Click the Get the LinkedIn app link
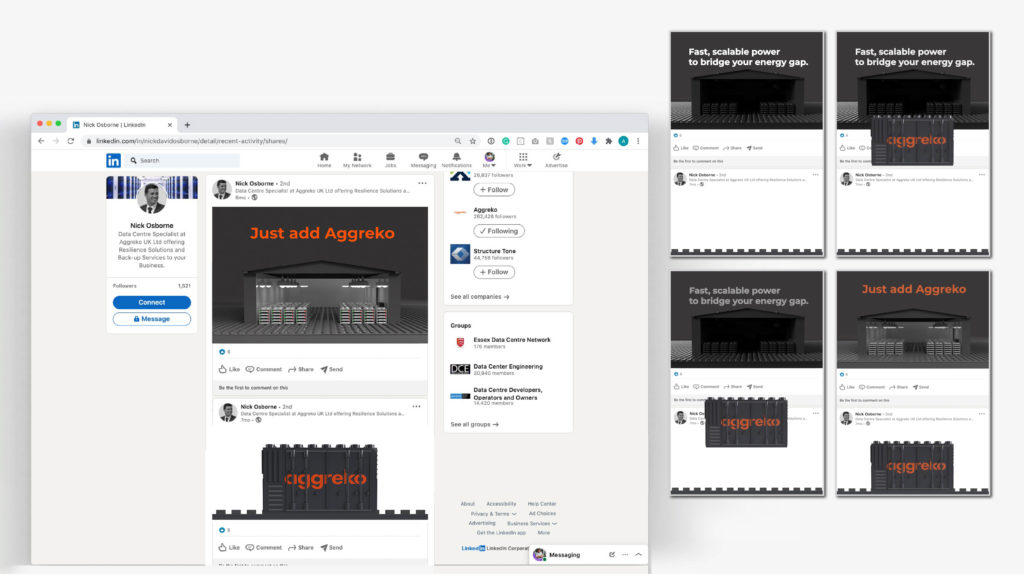Viewport: 1024px width, 576px height. [501, 533]
